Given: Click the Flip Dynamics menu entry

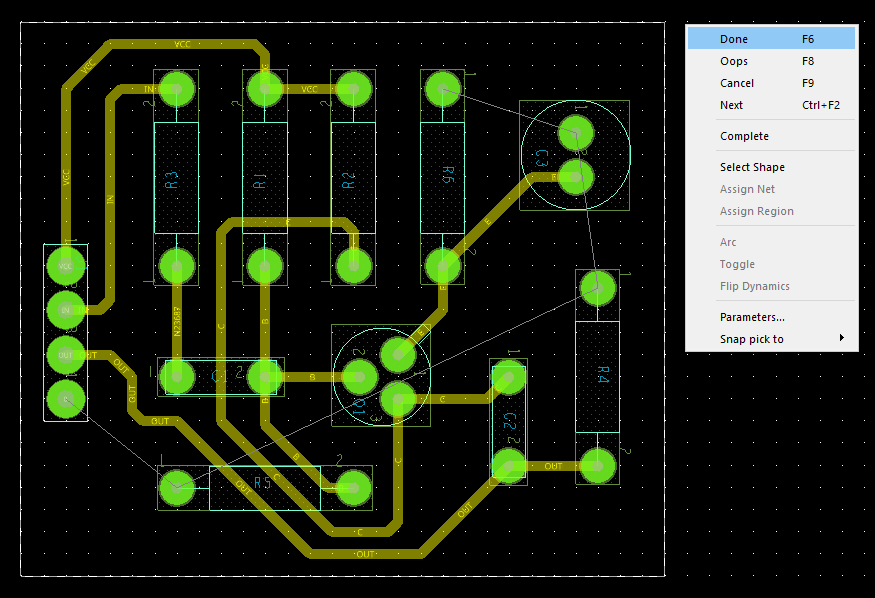Looking at the screenshot, I should click(771, 286).
